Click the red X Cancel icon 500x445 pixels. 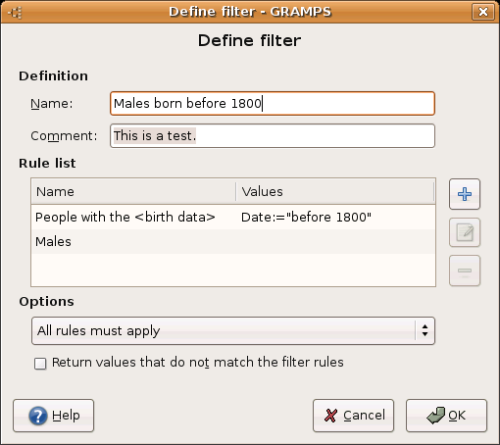(331, 416)
